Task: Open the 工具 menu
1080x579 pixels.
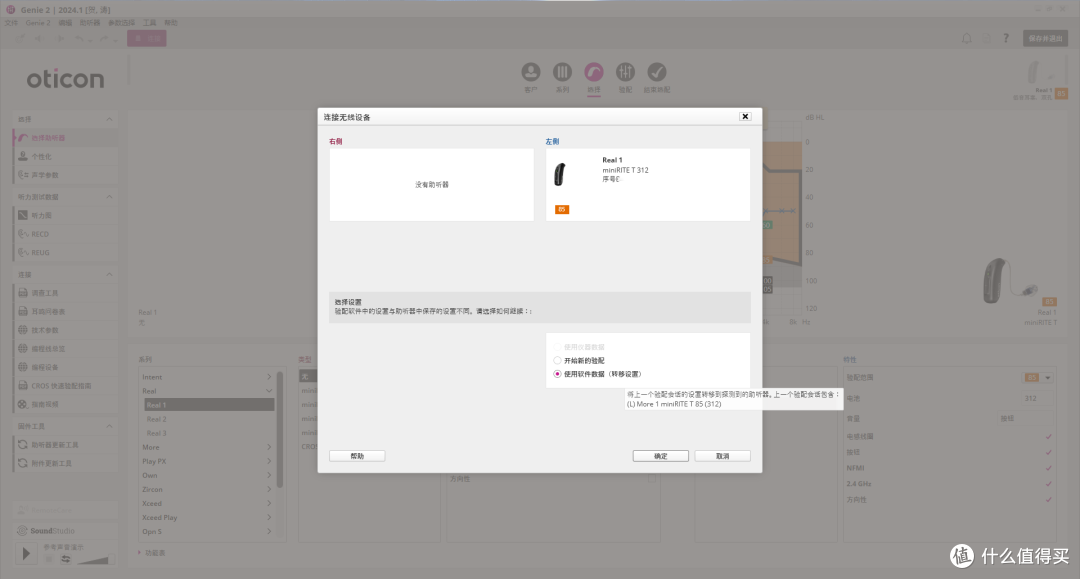Action: tap(149, 23)
